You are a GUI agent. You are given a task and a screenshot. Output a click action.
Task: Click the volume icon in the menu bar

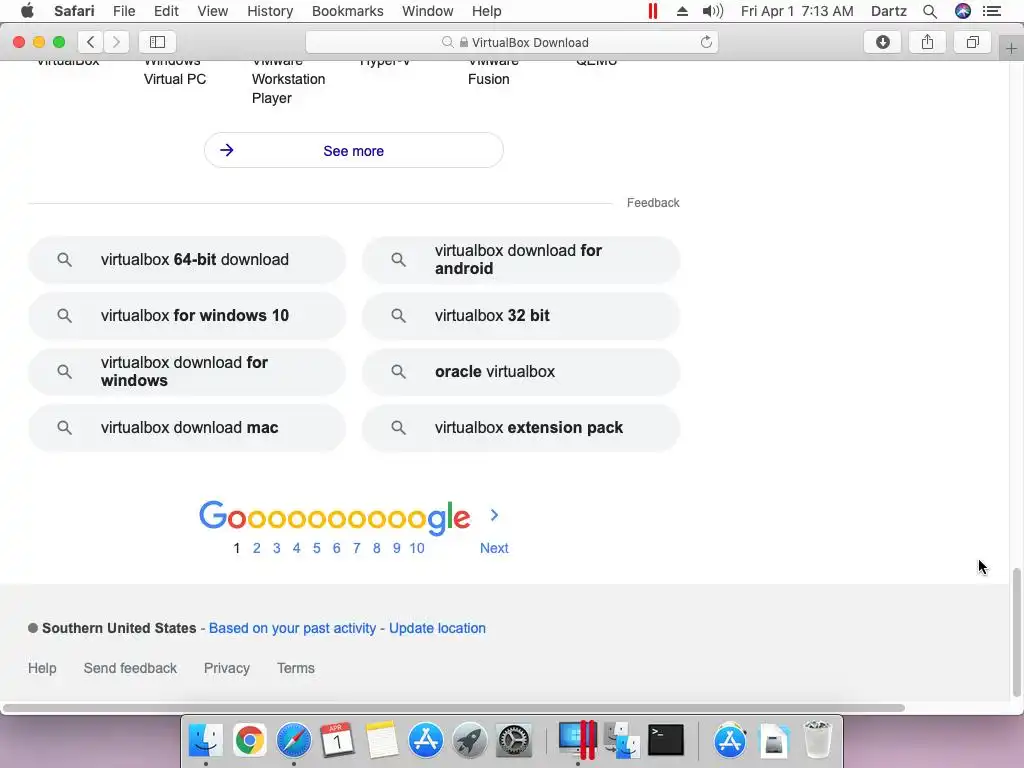(x=712, y=11)
